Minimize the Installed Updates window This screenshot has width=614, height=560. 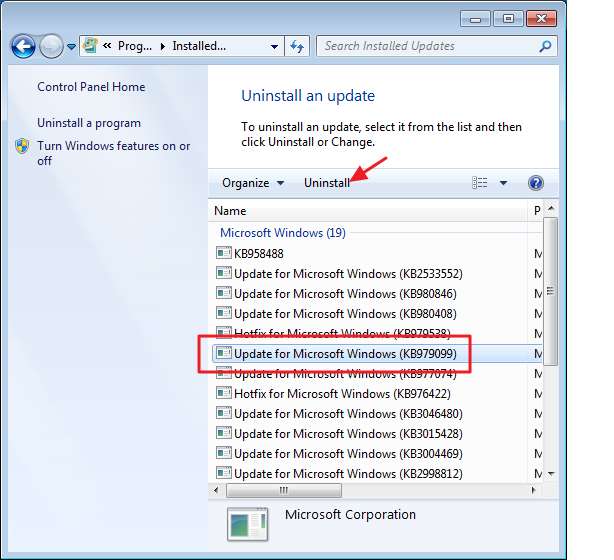tap(475, 18)
